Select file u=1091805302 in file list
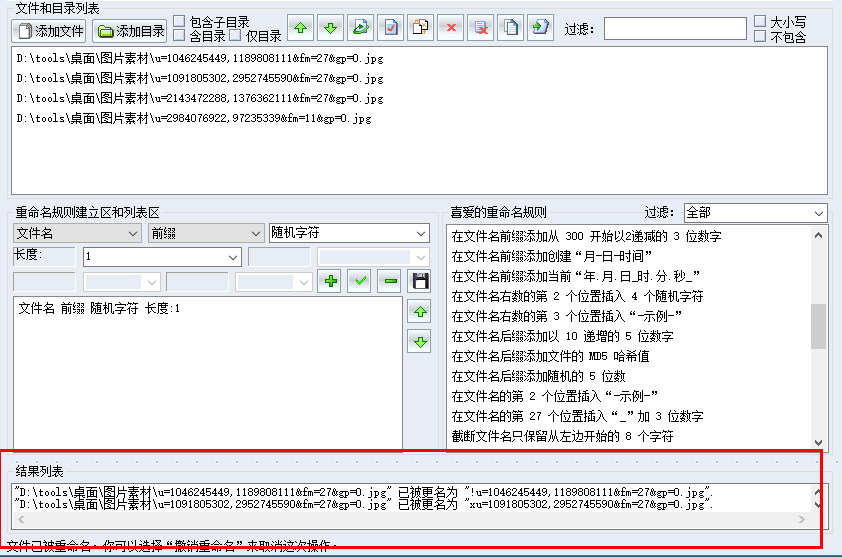Screen dimensions: 842x557 200,78
